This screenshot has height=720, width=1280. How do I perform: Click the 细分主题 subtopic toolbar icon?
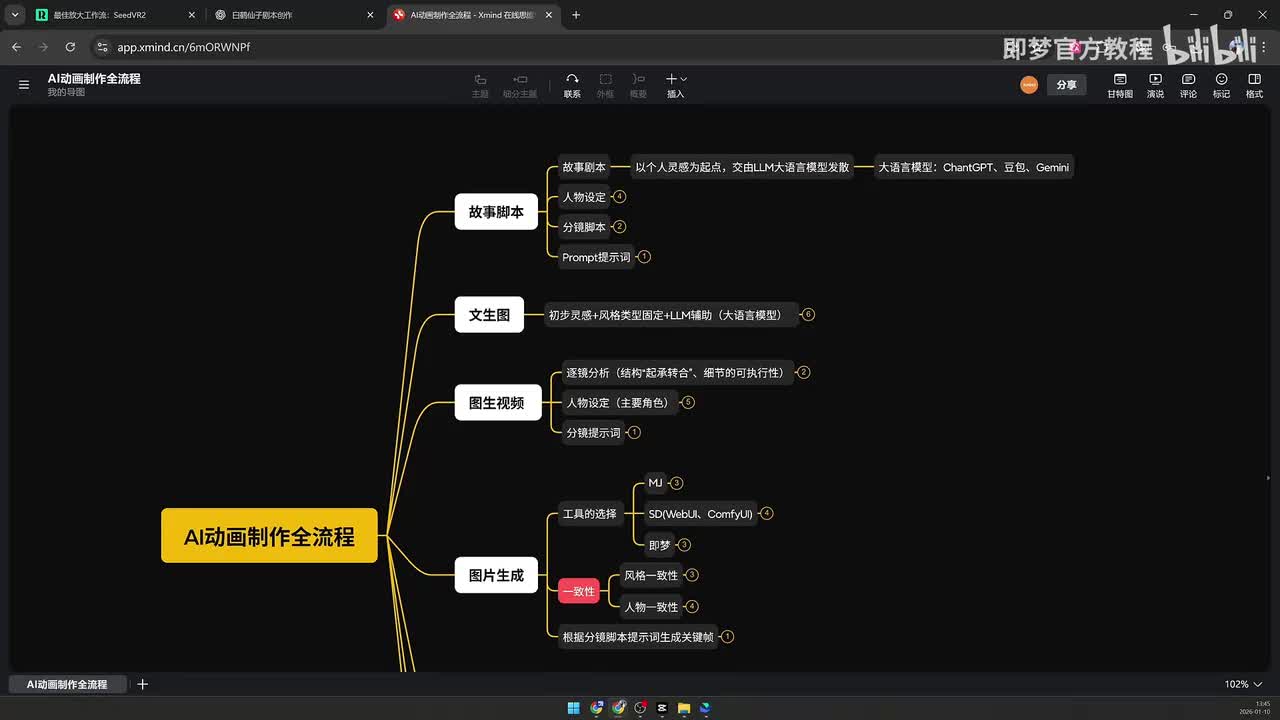[520, 85]
